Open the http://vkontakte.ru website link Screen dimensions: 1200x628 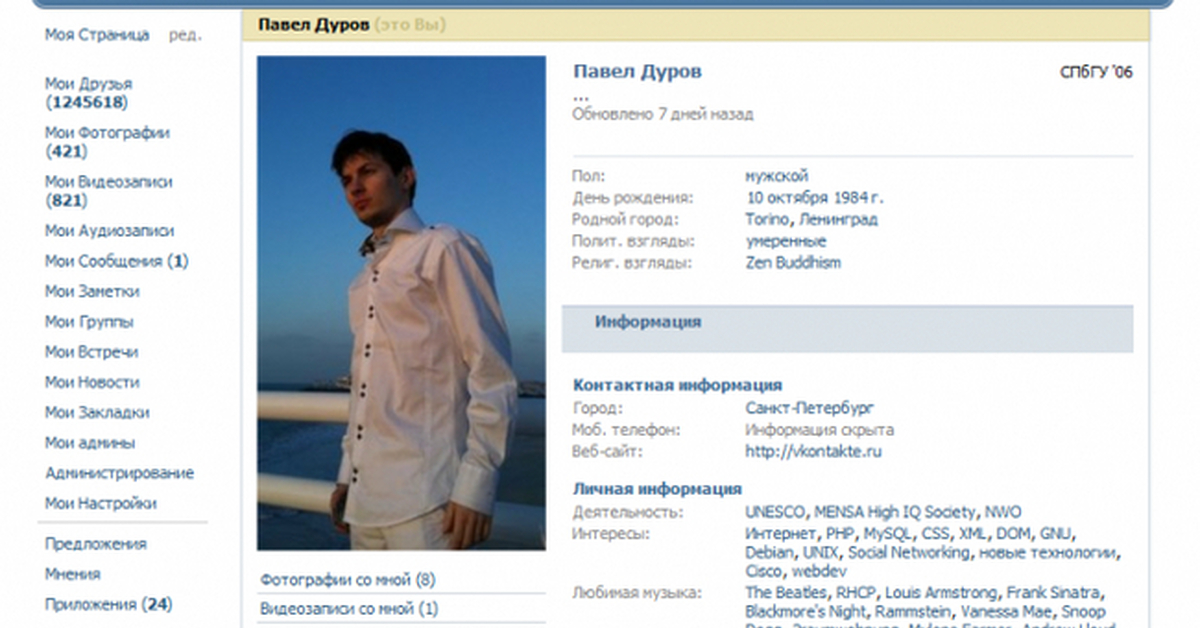pos(813,451)
